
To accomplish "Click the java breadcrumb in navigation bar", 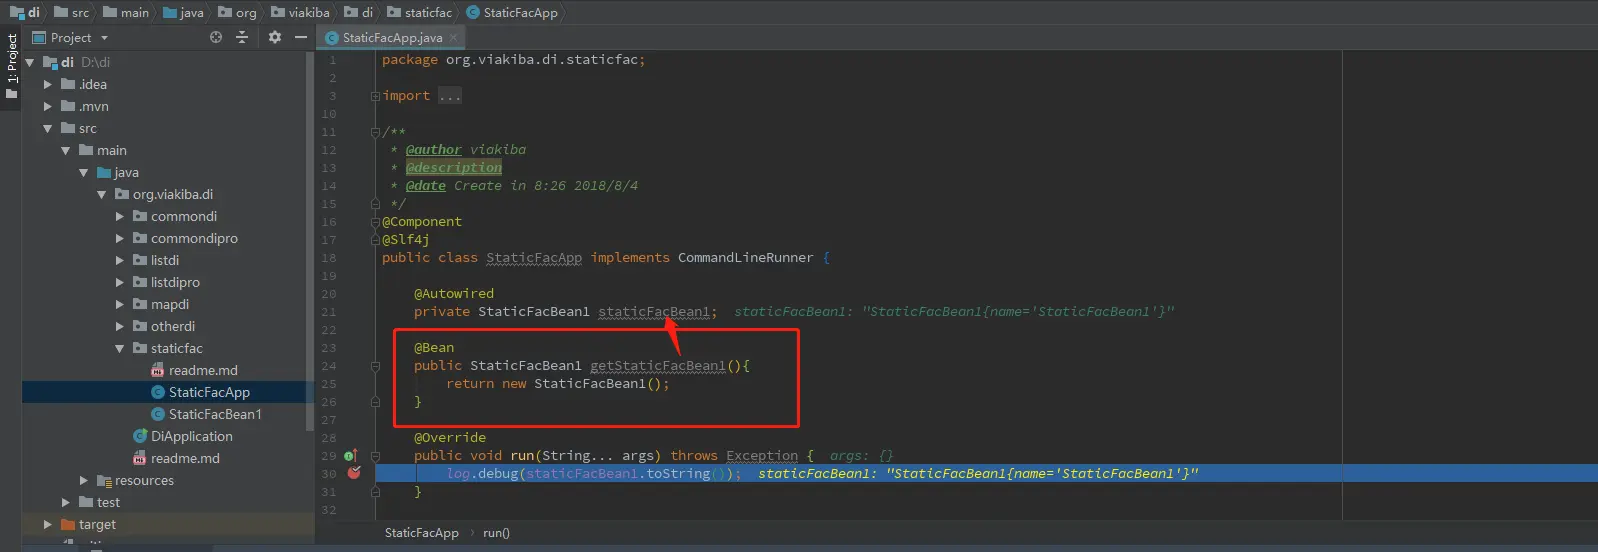I will coord(182,12).
